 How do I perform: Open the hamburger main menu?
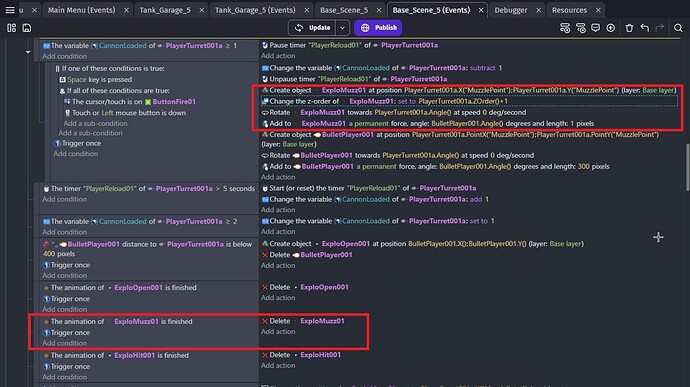[x=10, y=10]
